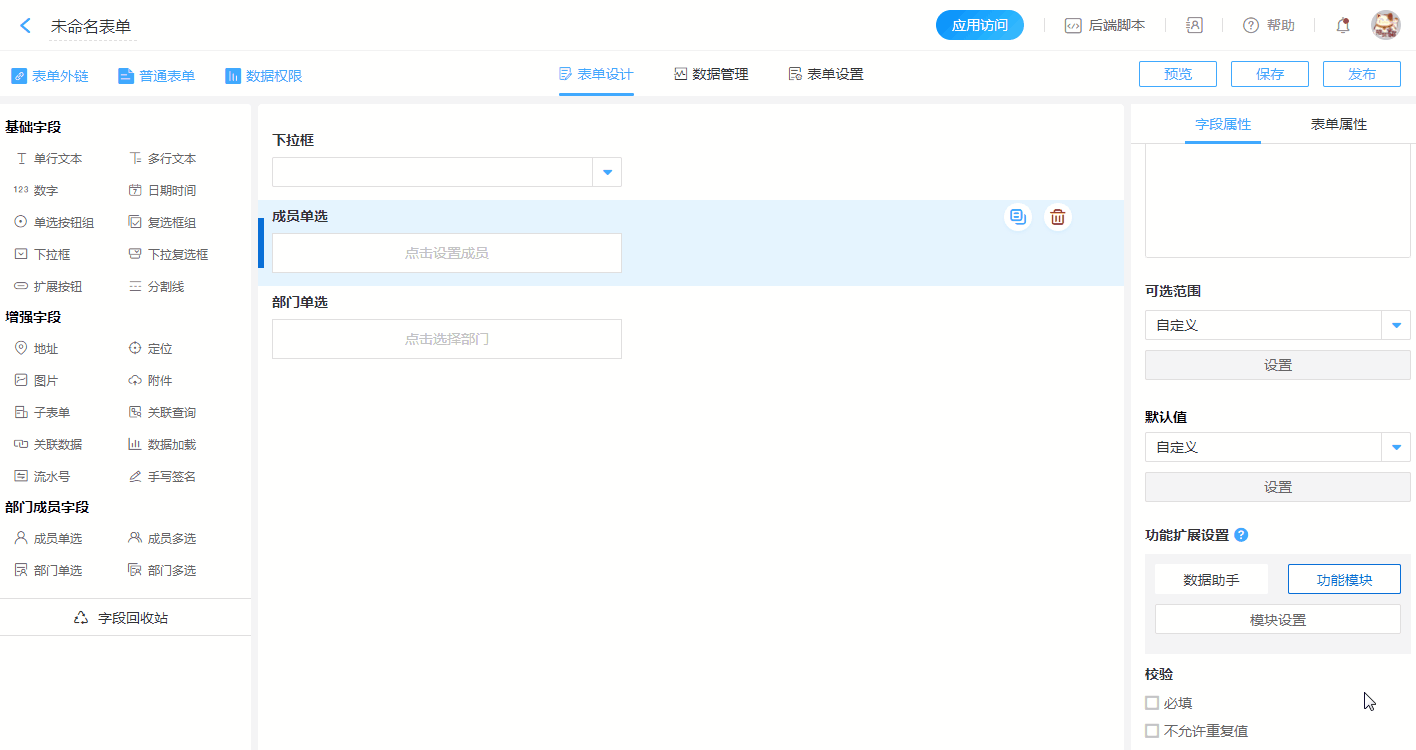Viewport: 1416px width, 750px height.
Task: Click the 发布 button
Action: [x=1361, y=74]
